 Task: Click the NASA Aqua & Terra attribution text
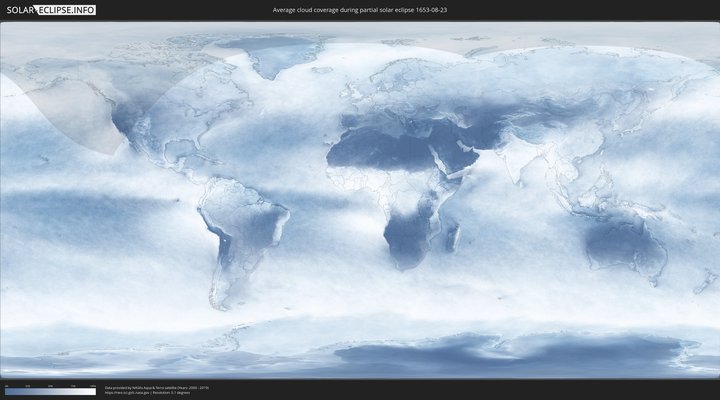click(x=155, y=387)
